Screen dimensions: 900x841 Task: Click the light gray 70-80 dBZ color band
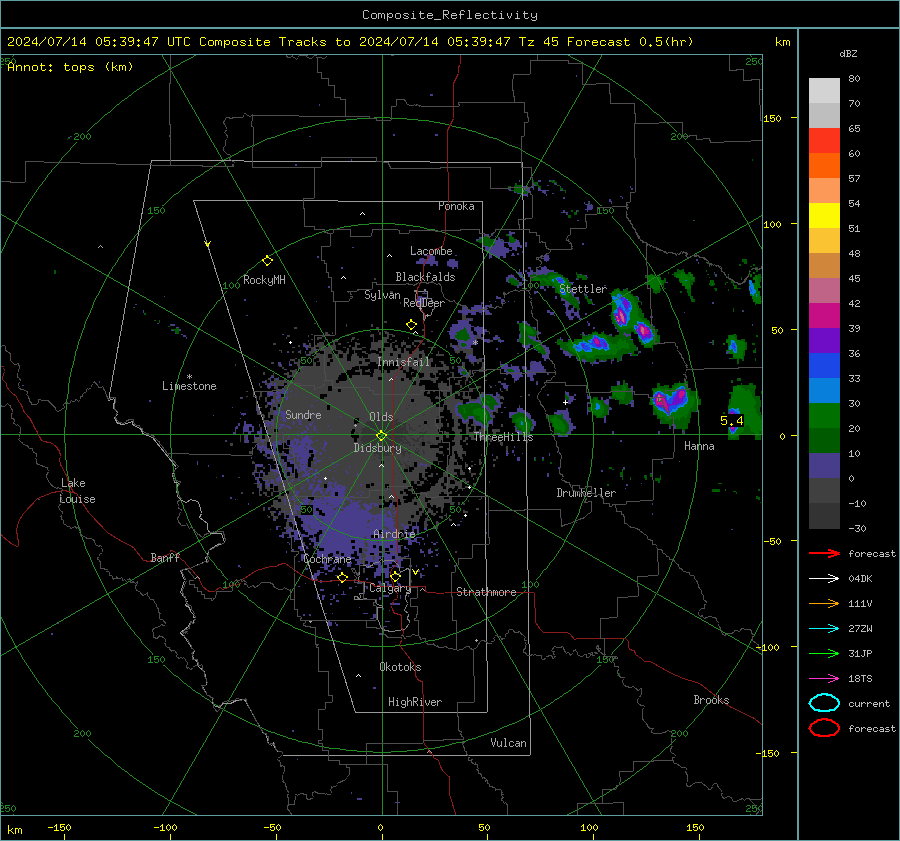[824, 91]
